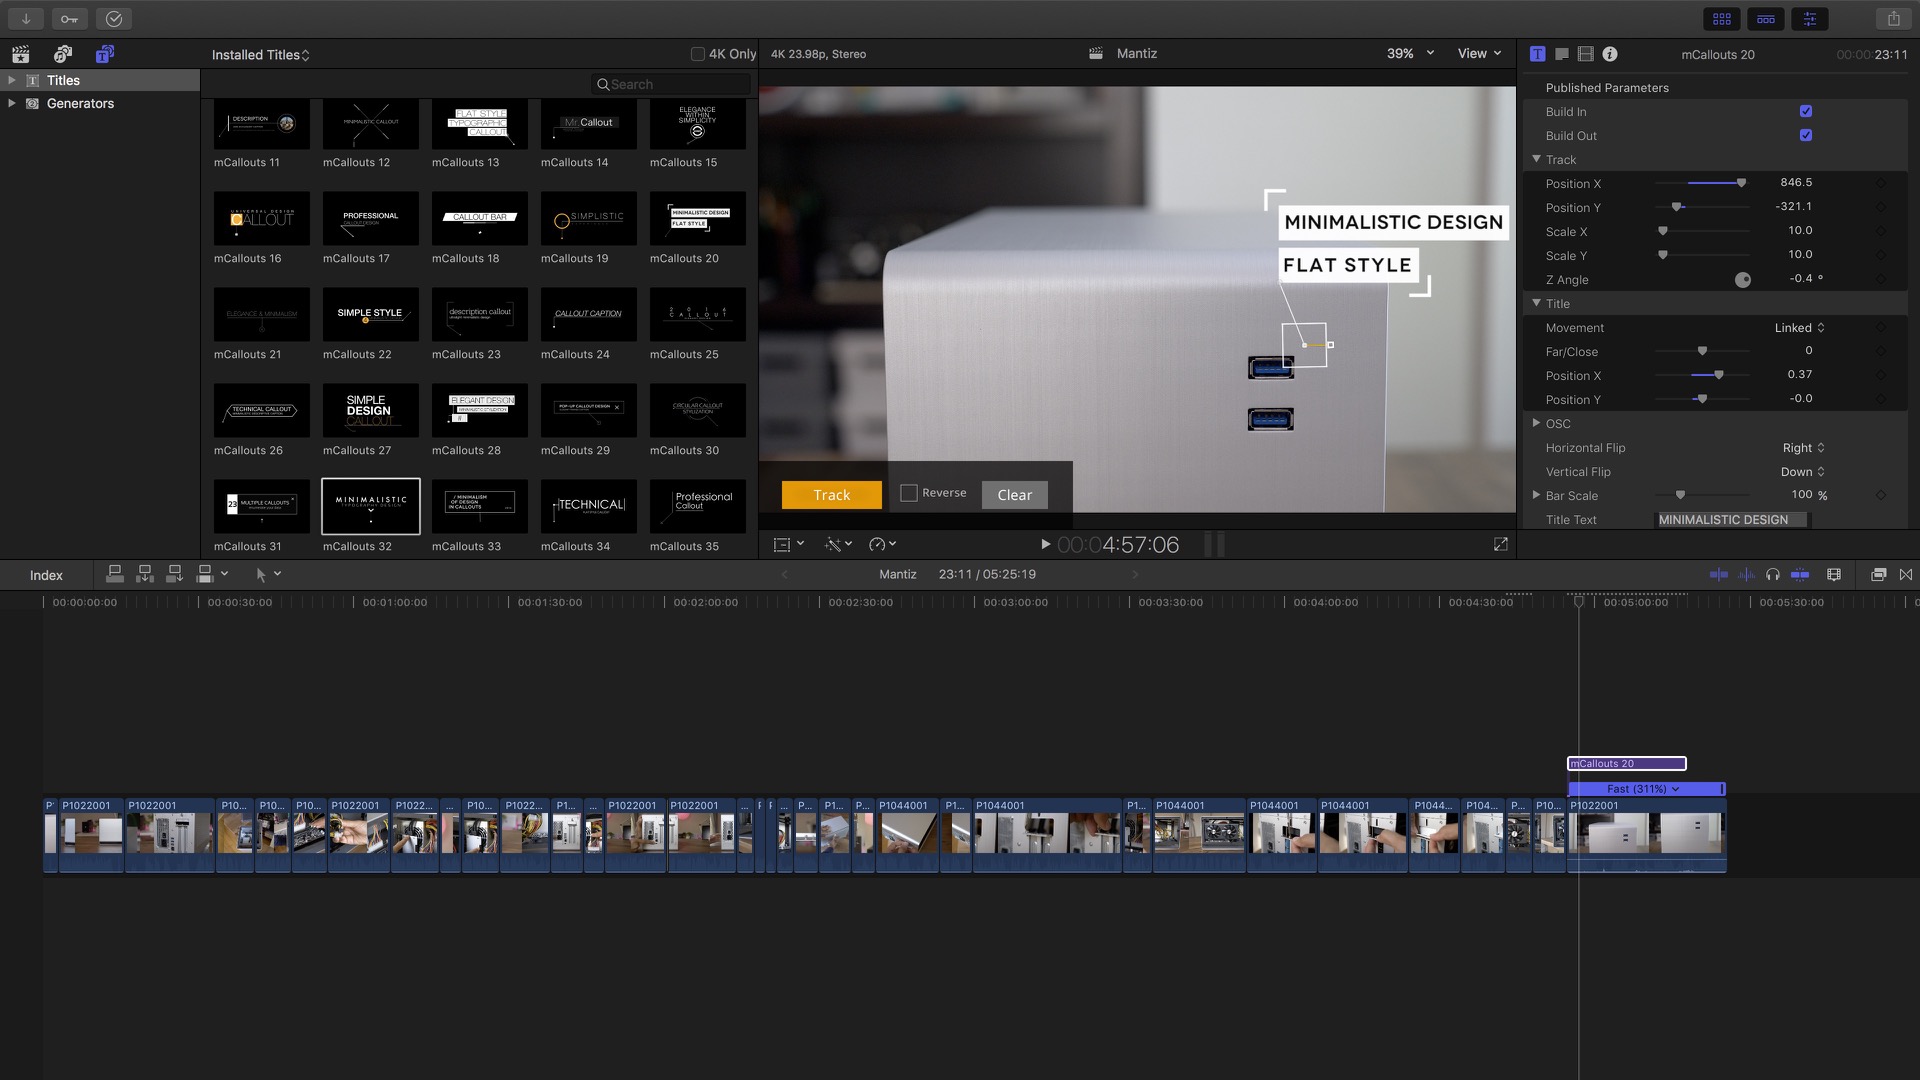The width and height of the screenshot is (1920, 1080).
Task: Click the Track button
Action: [x=831, y=494]
